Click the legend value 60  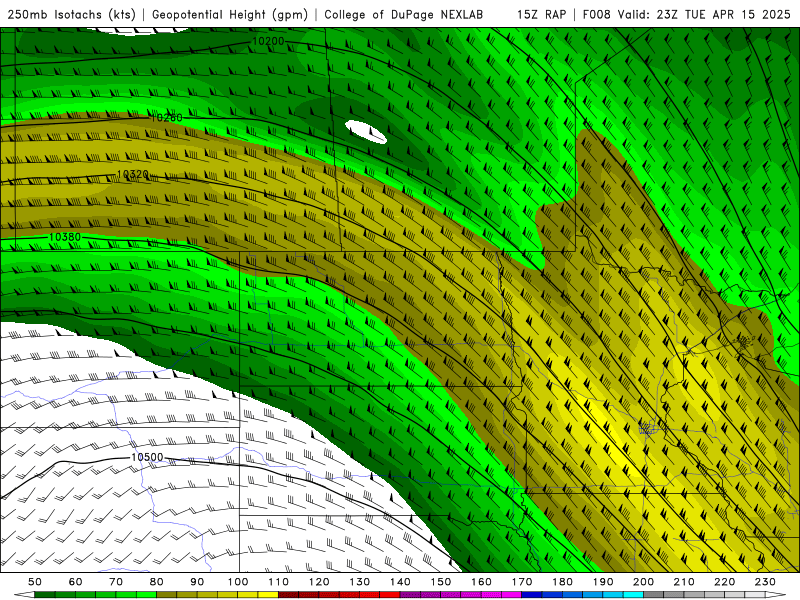tap(76, 582)
